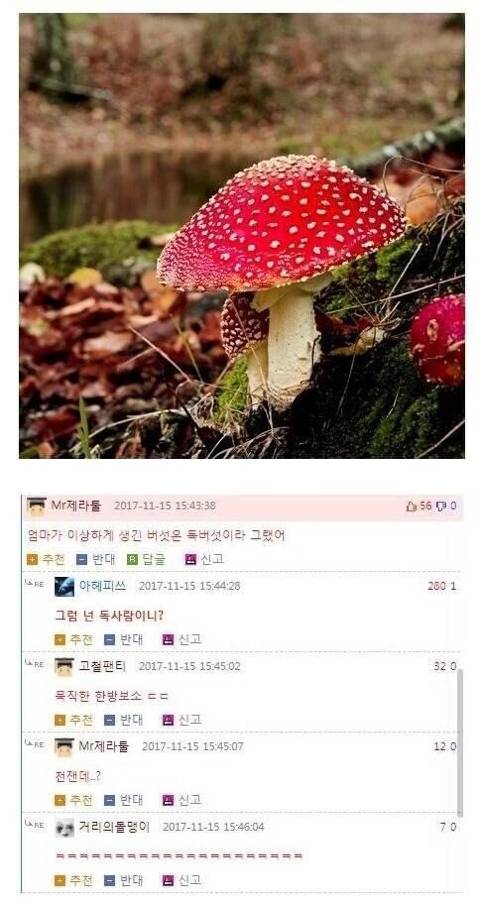Click 추천 under 고철팬티's reply

coord(73,720)
